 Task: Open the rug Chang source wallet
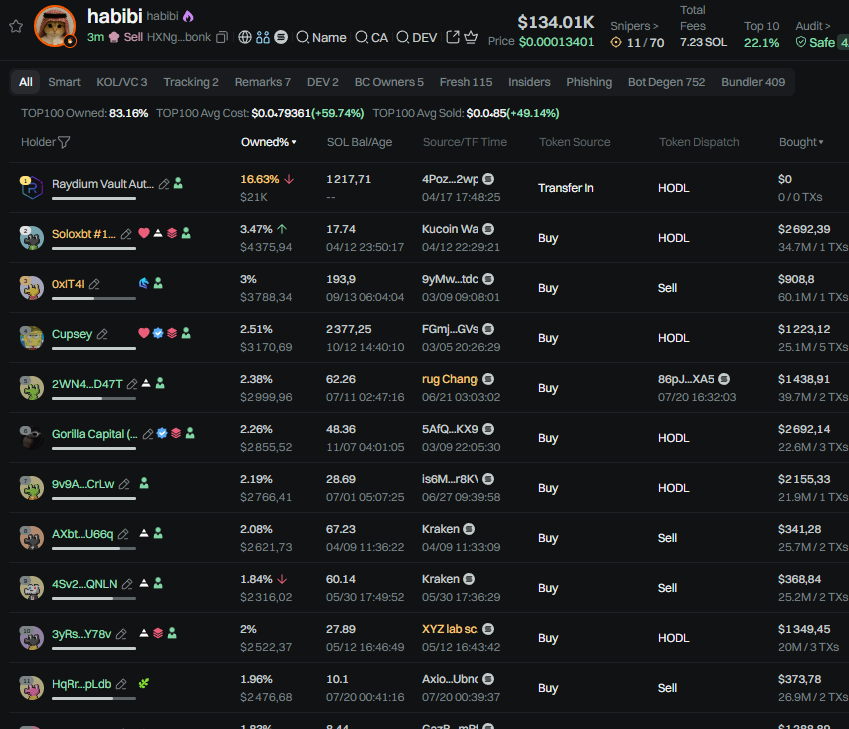coord(449,379)
